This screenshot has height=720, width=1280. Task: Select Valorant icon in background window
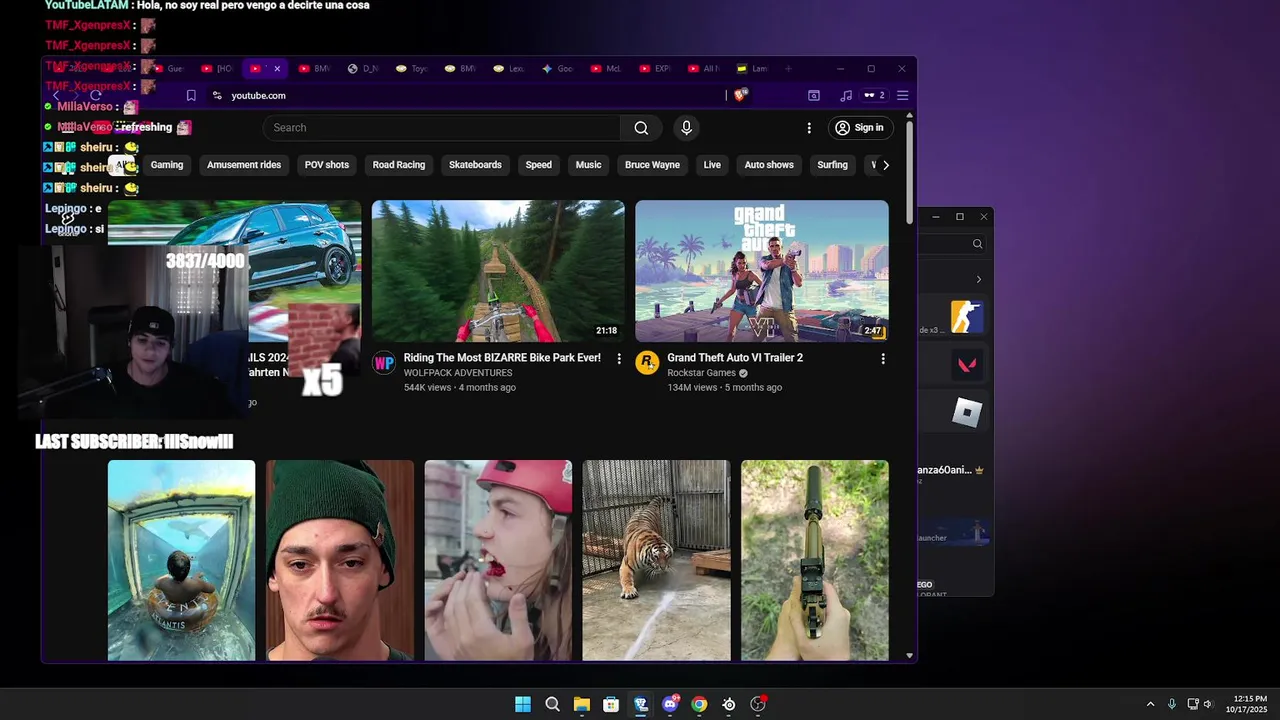coord(967,365)
